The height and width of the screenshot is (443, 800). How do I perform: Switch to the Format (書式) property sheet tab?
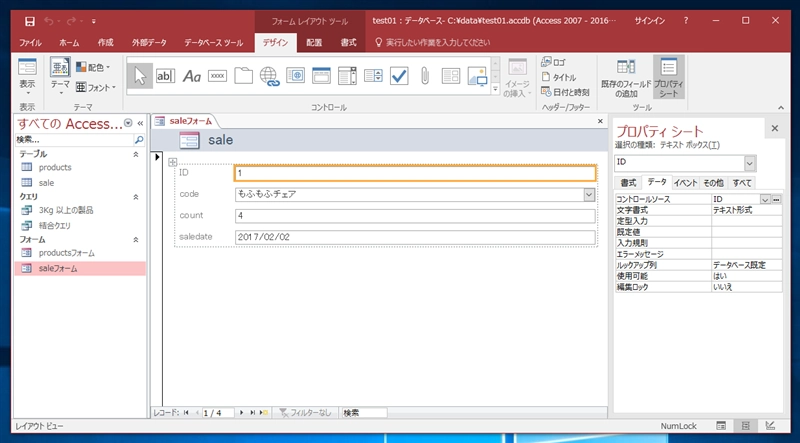tap(628, 183)
